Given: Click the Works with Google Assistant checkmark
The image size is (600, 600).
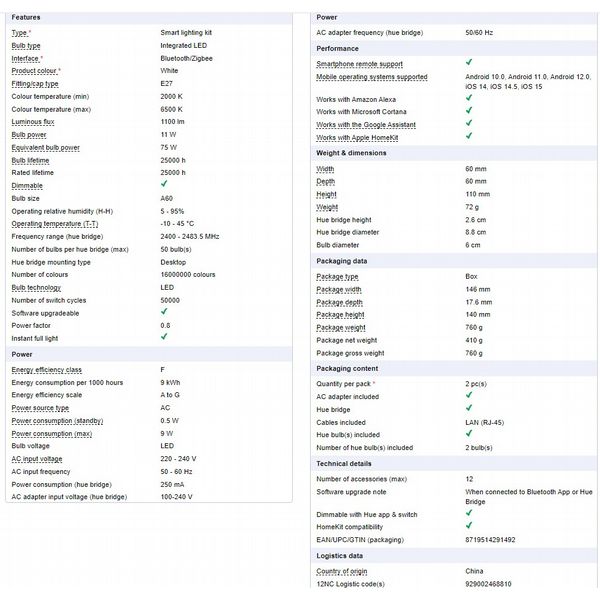Looking at the screenshot, I should (469, 124).
